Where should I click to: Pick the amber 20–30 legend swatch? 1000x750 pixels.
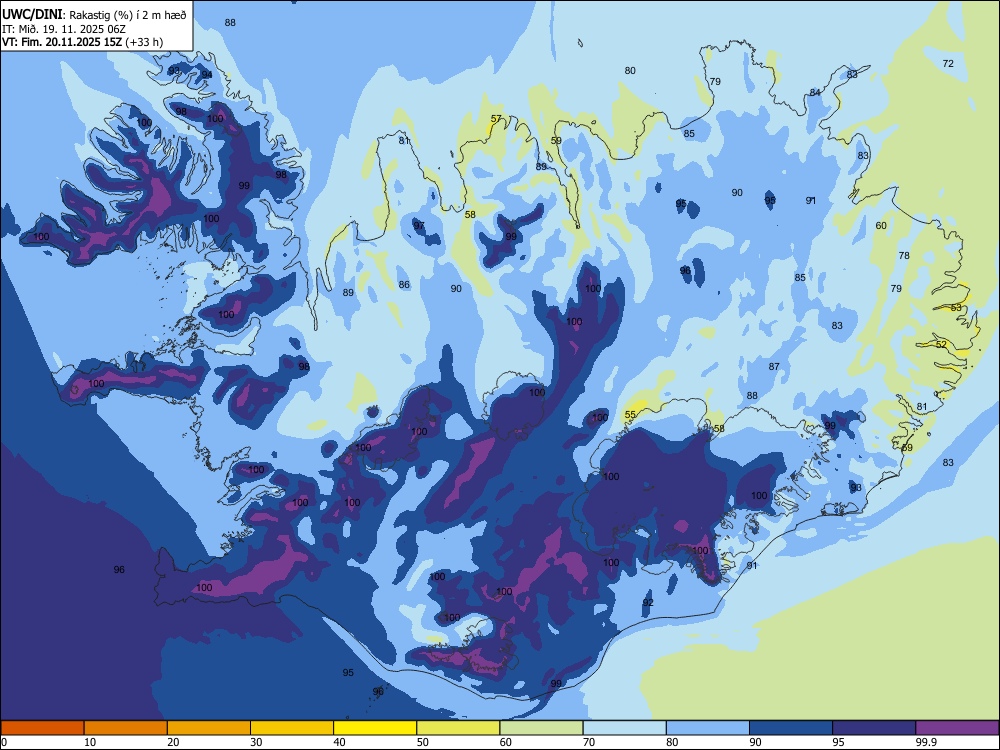(x=209, y=728)
